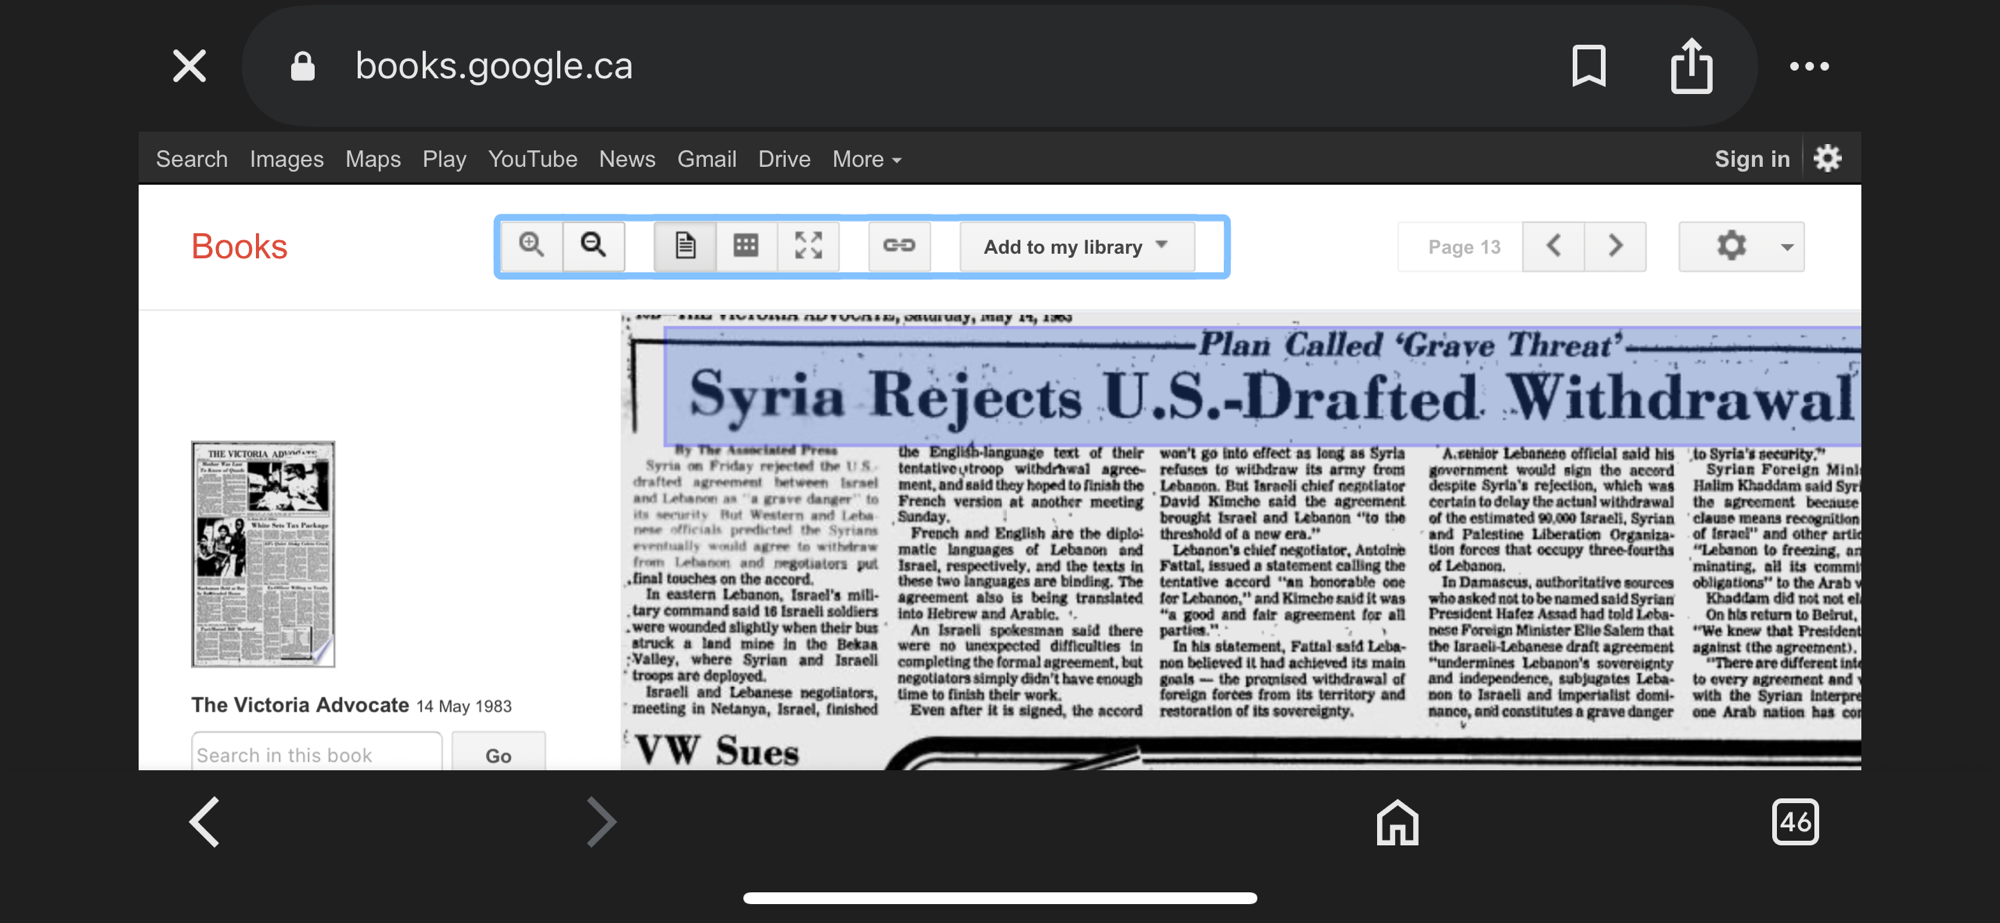
Task: Expand the More dropdown
Action: pyautogui.click(x=867, y=159)
